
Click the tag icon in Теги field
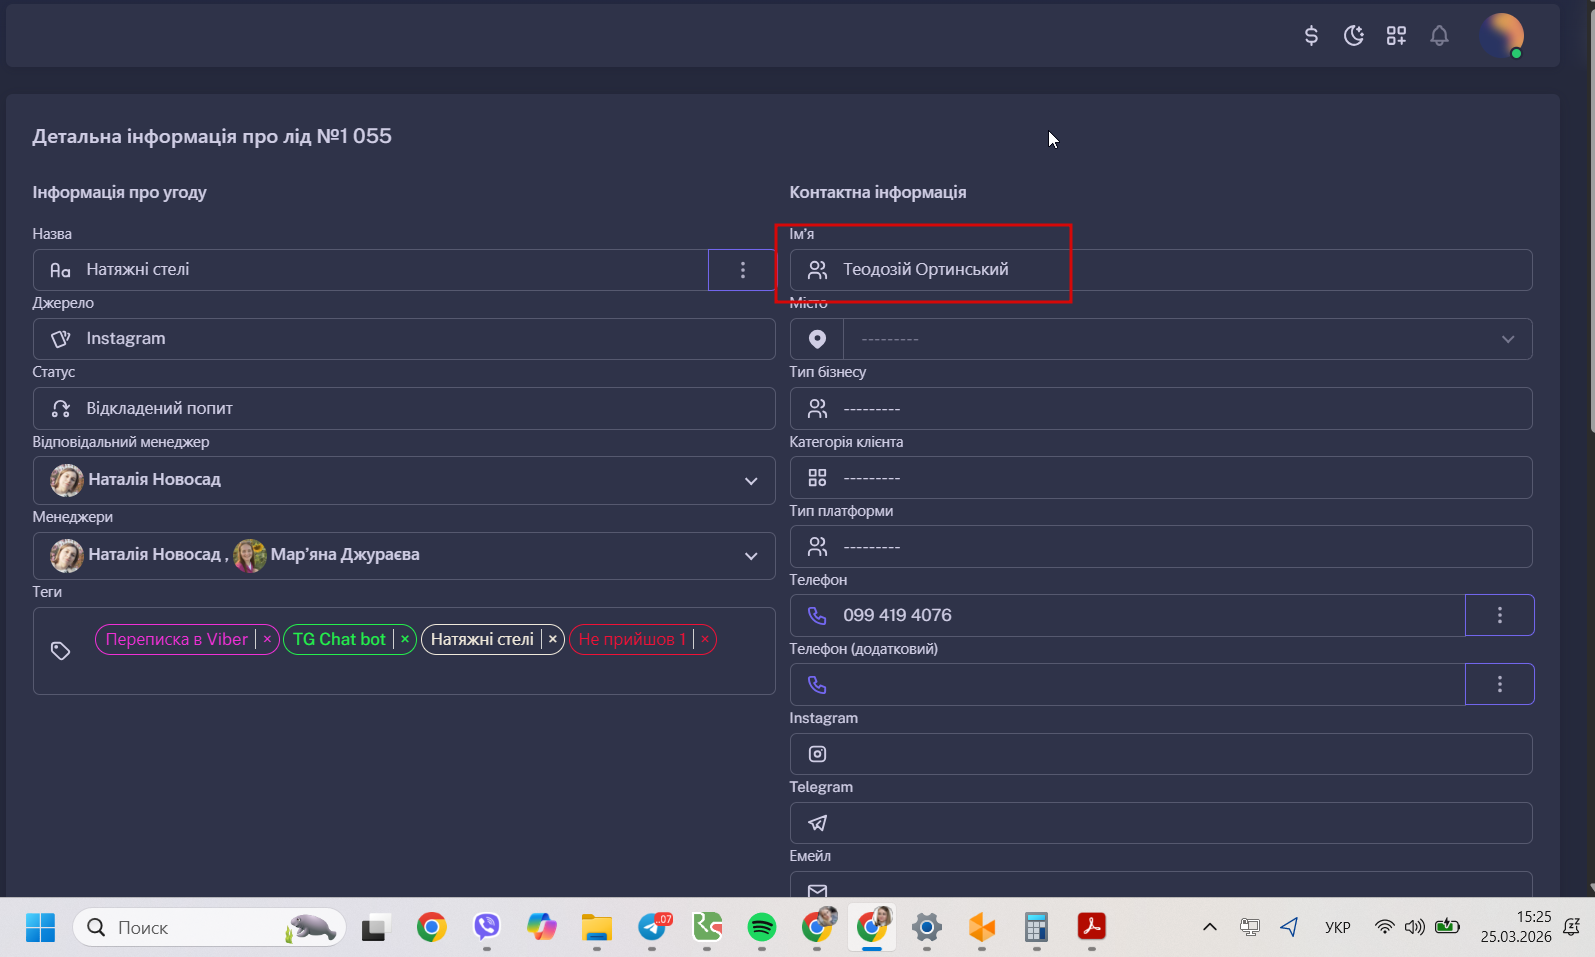pos(60,651)
